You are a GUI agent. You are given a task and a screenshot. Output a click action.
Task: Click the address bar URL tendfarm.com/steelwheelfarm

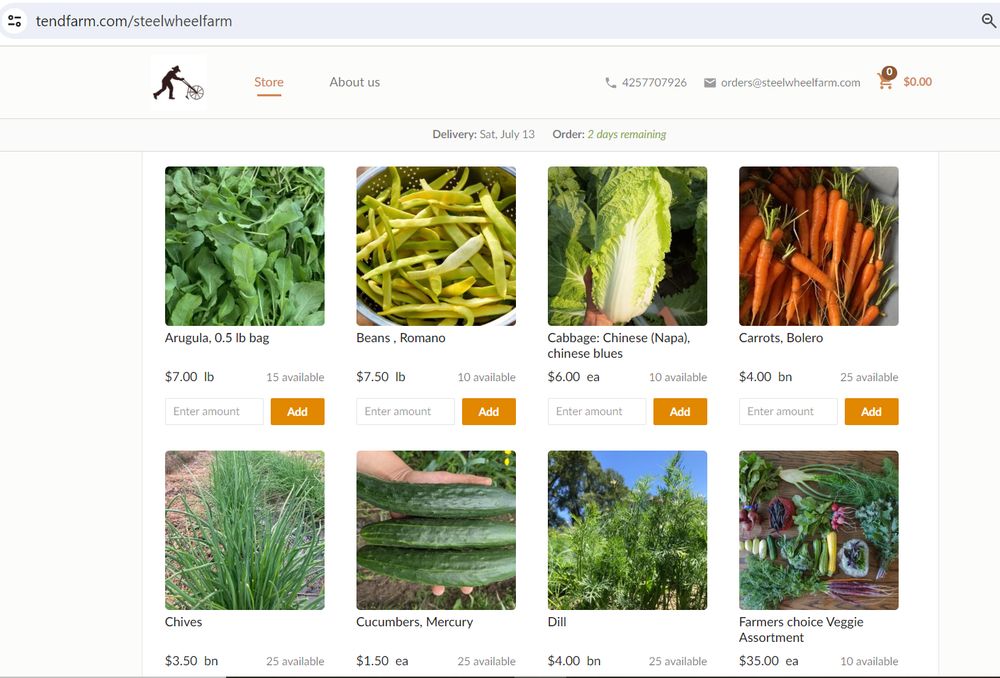tap(134, 21)
